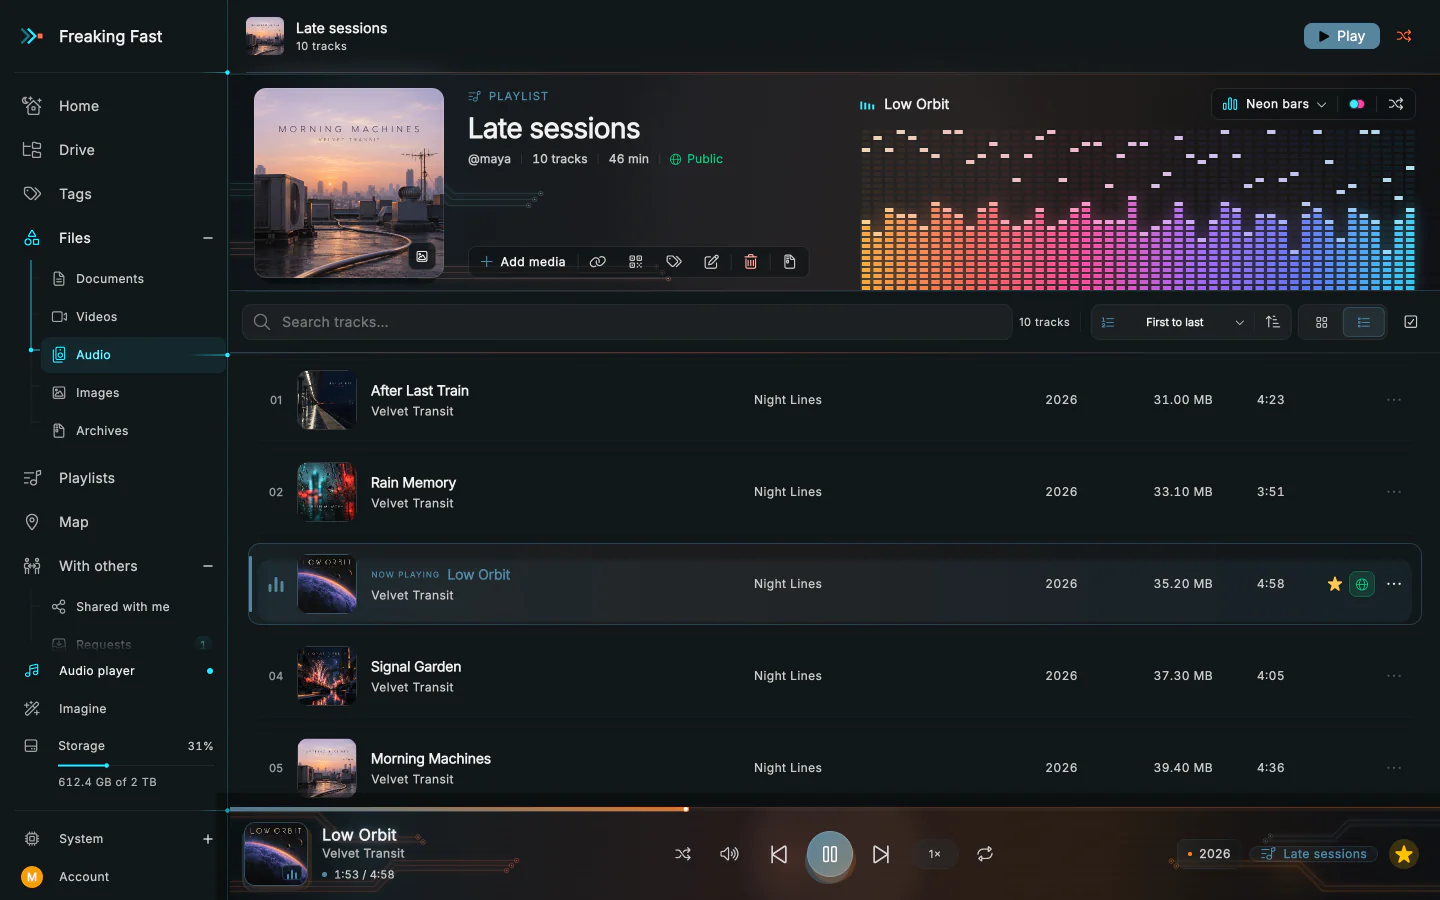Open volume control speaker icon
This screenshot has width=1440, height=900.
point(730,854)
